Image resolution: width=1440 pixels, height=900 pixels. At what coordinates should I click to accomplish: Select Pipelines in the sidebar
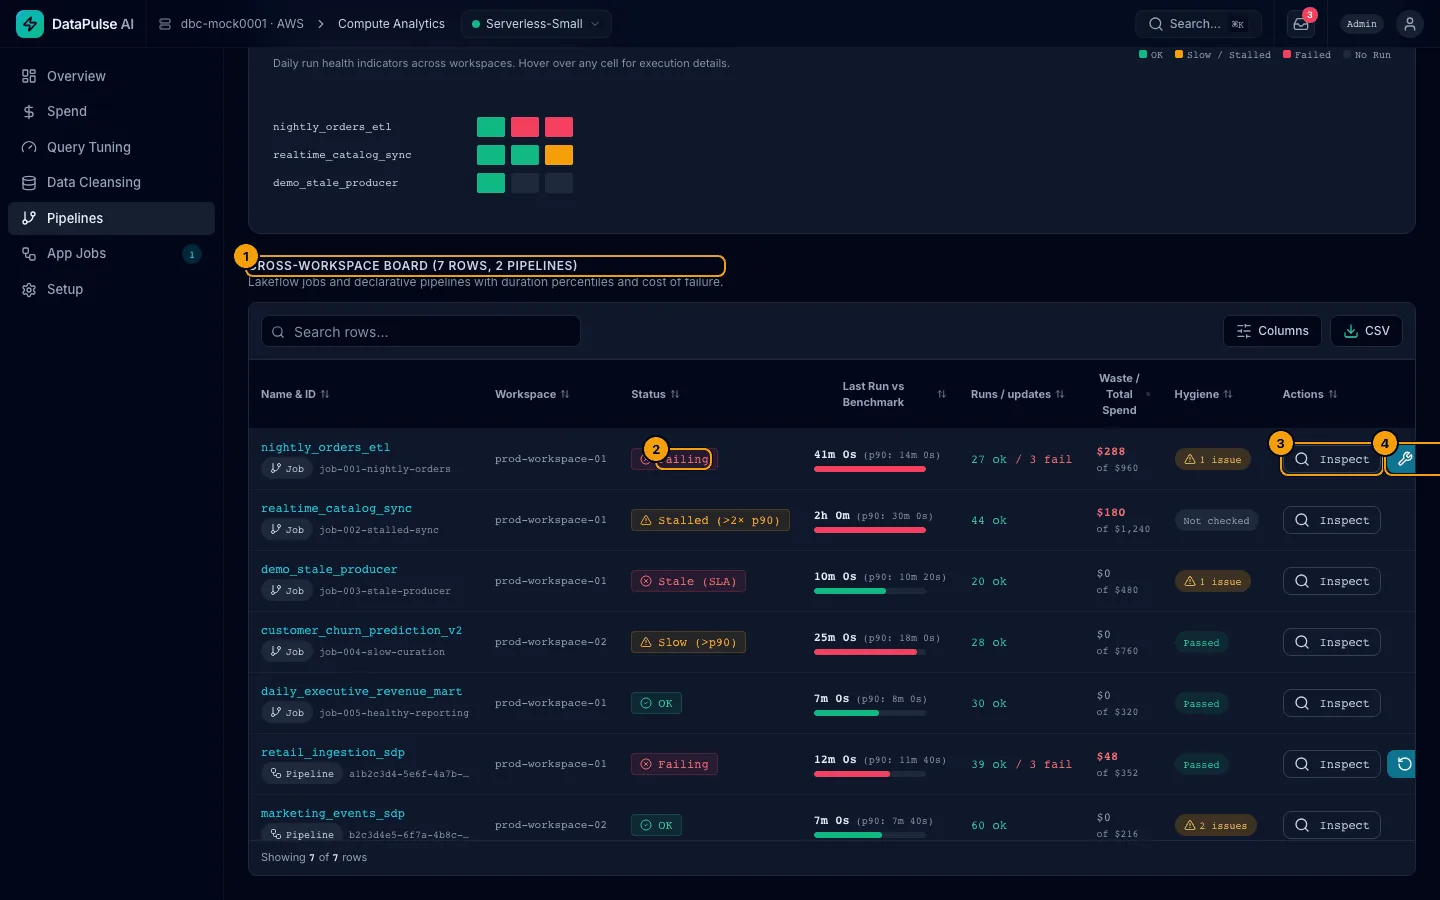111,218
